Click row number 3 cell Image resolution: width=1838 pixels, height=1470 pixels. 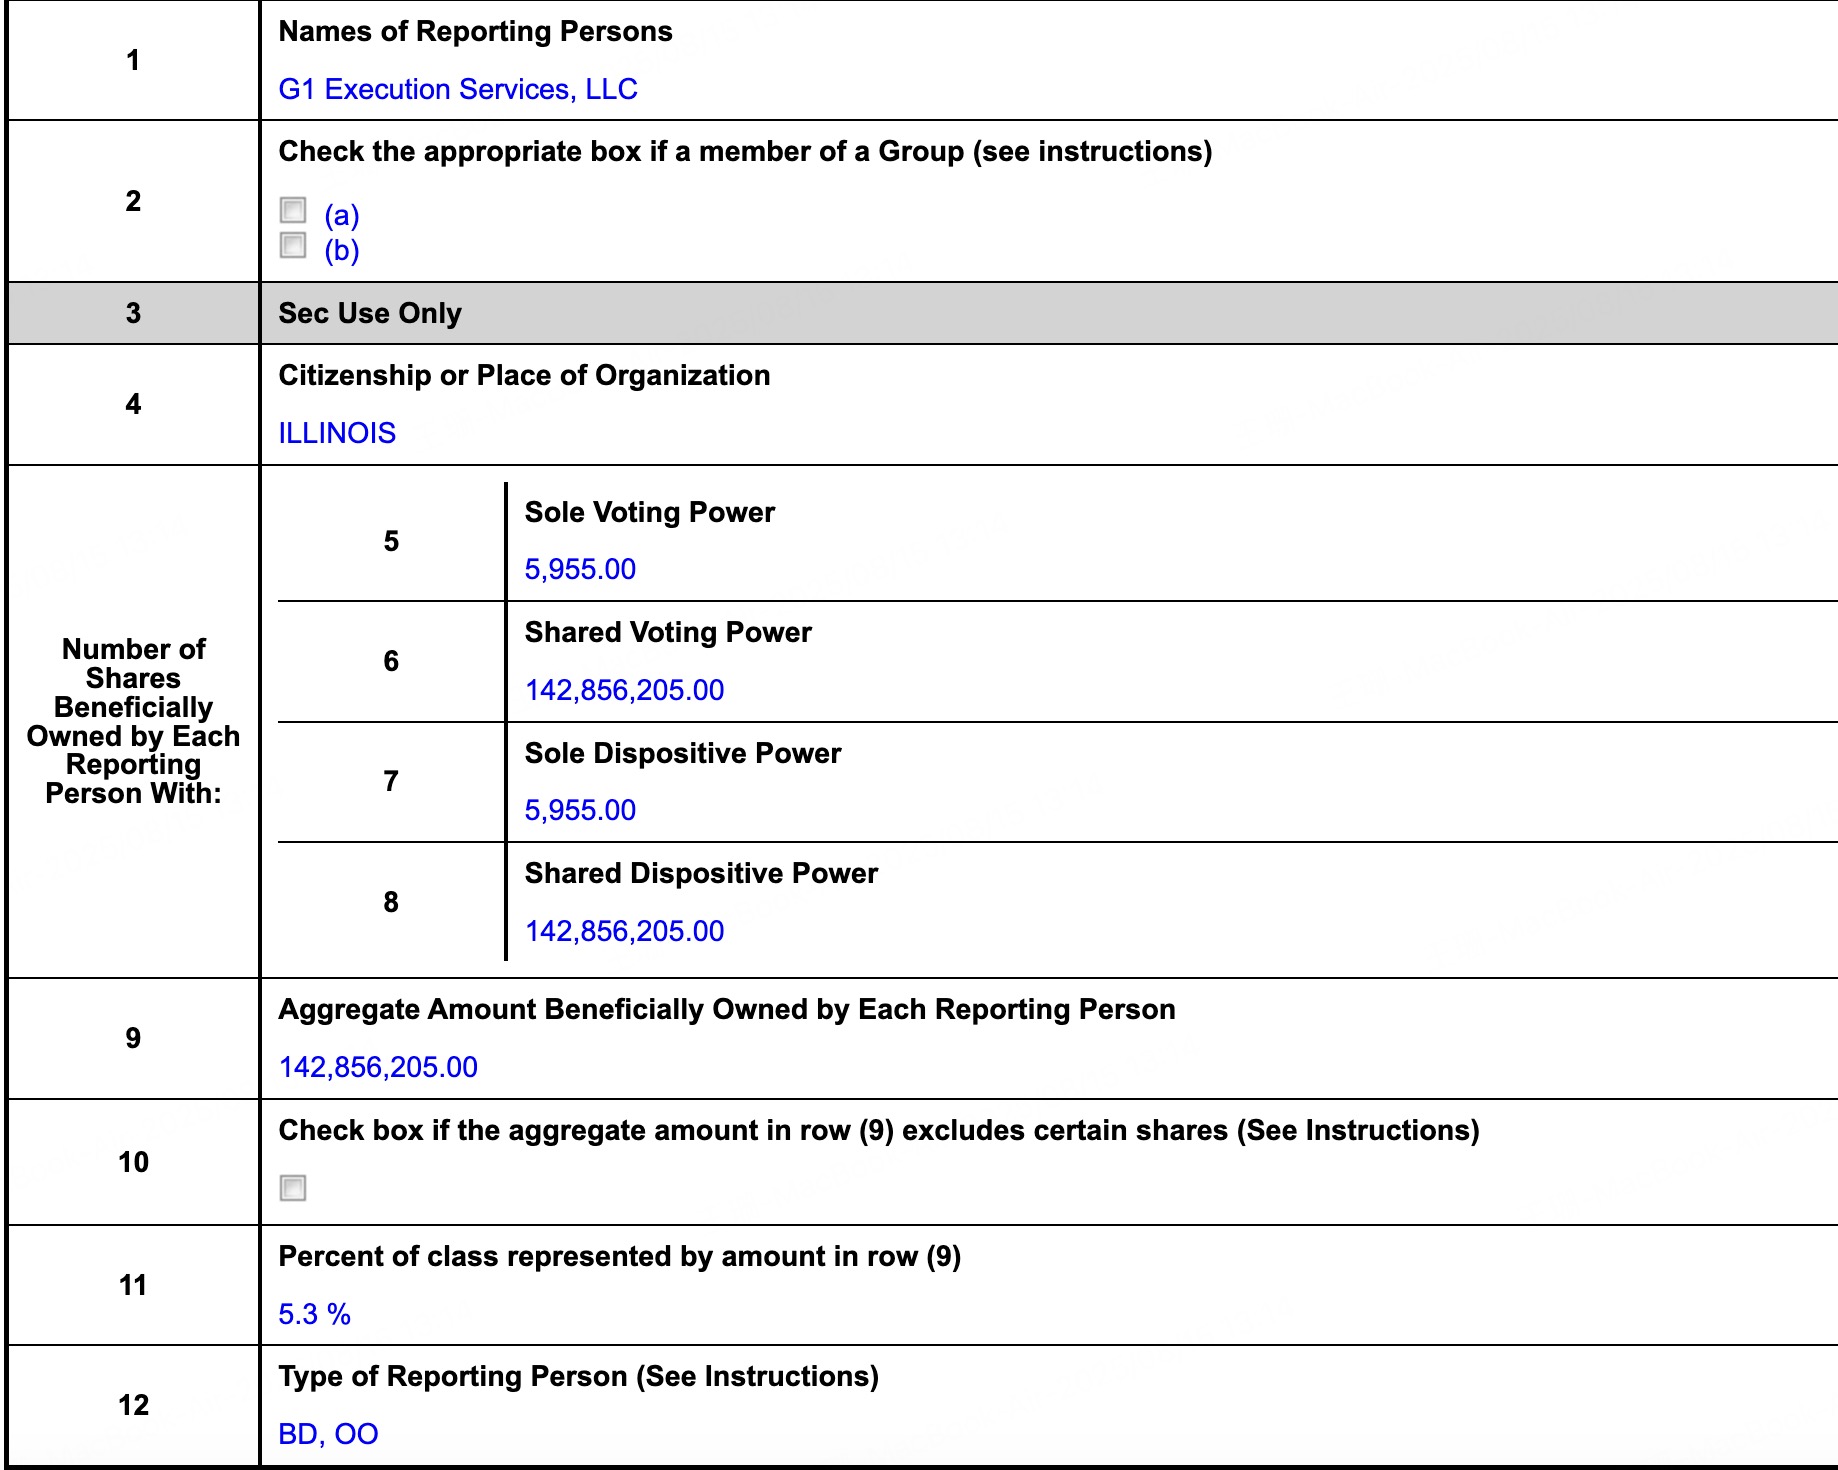(x=133, y=314)
